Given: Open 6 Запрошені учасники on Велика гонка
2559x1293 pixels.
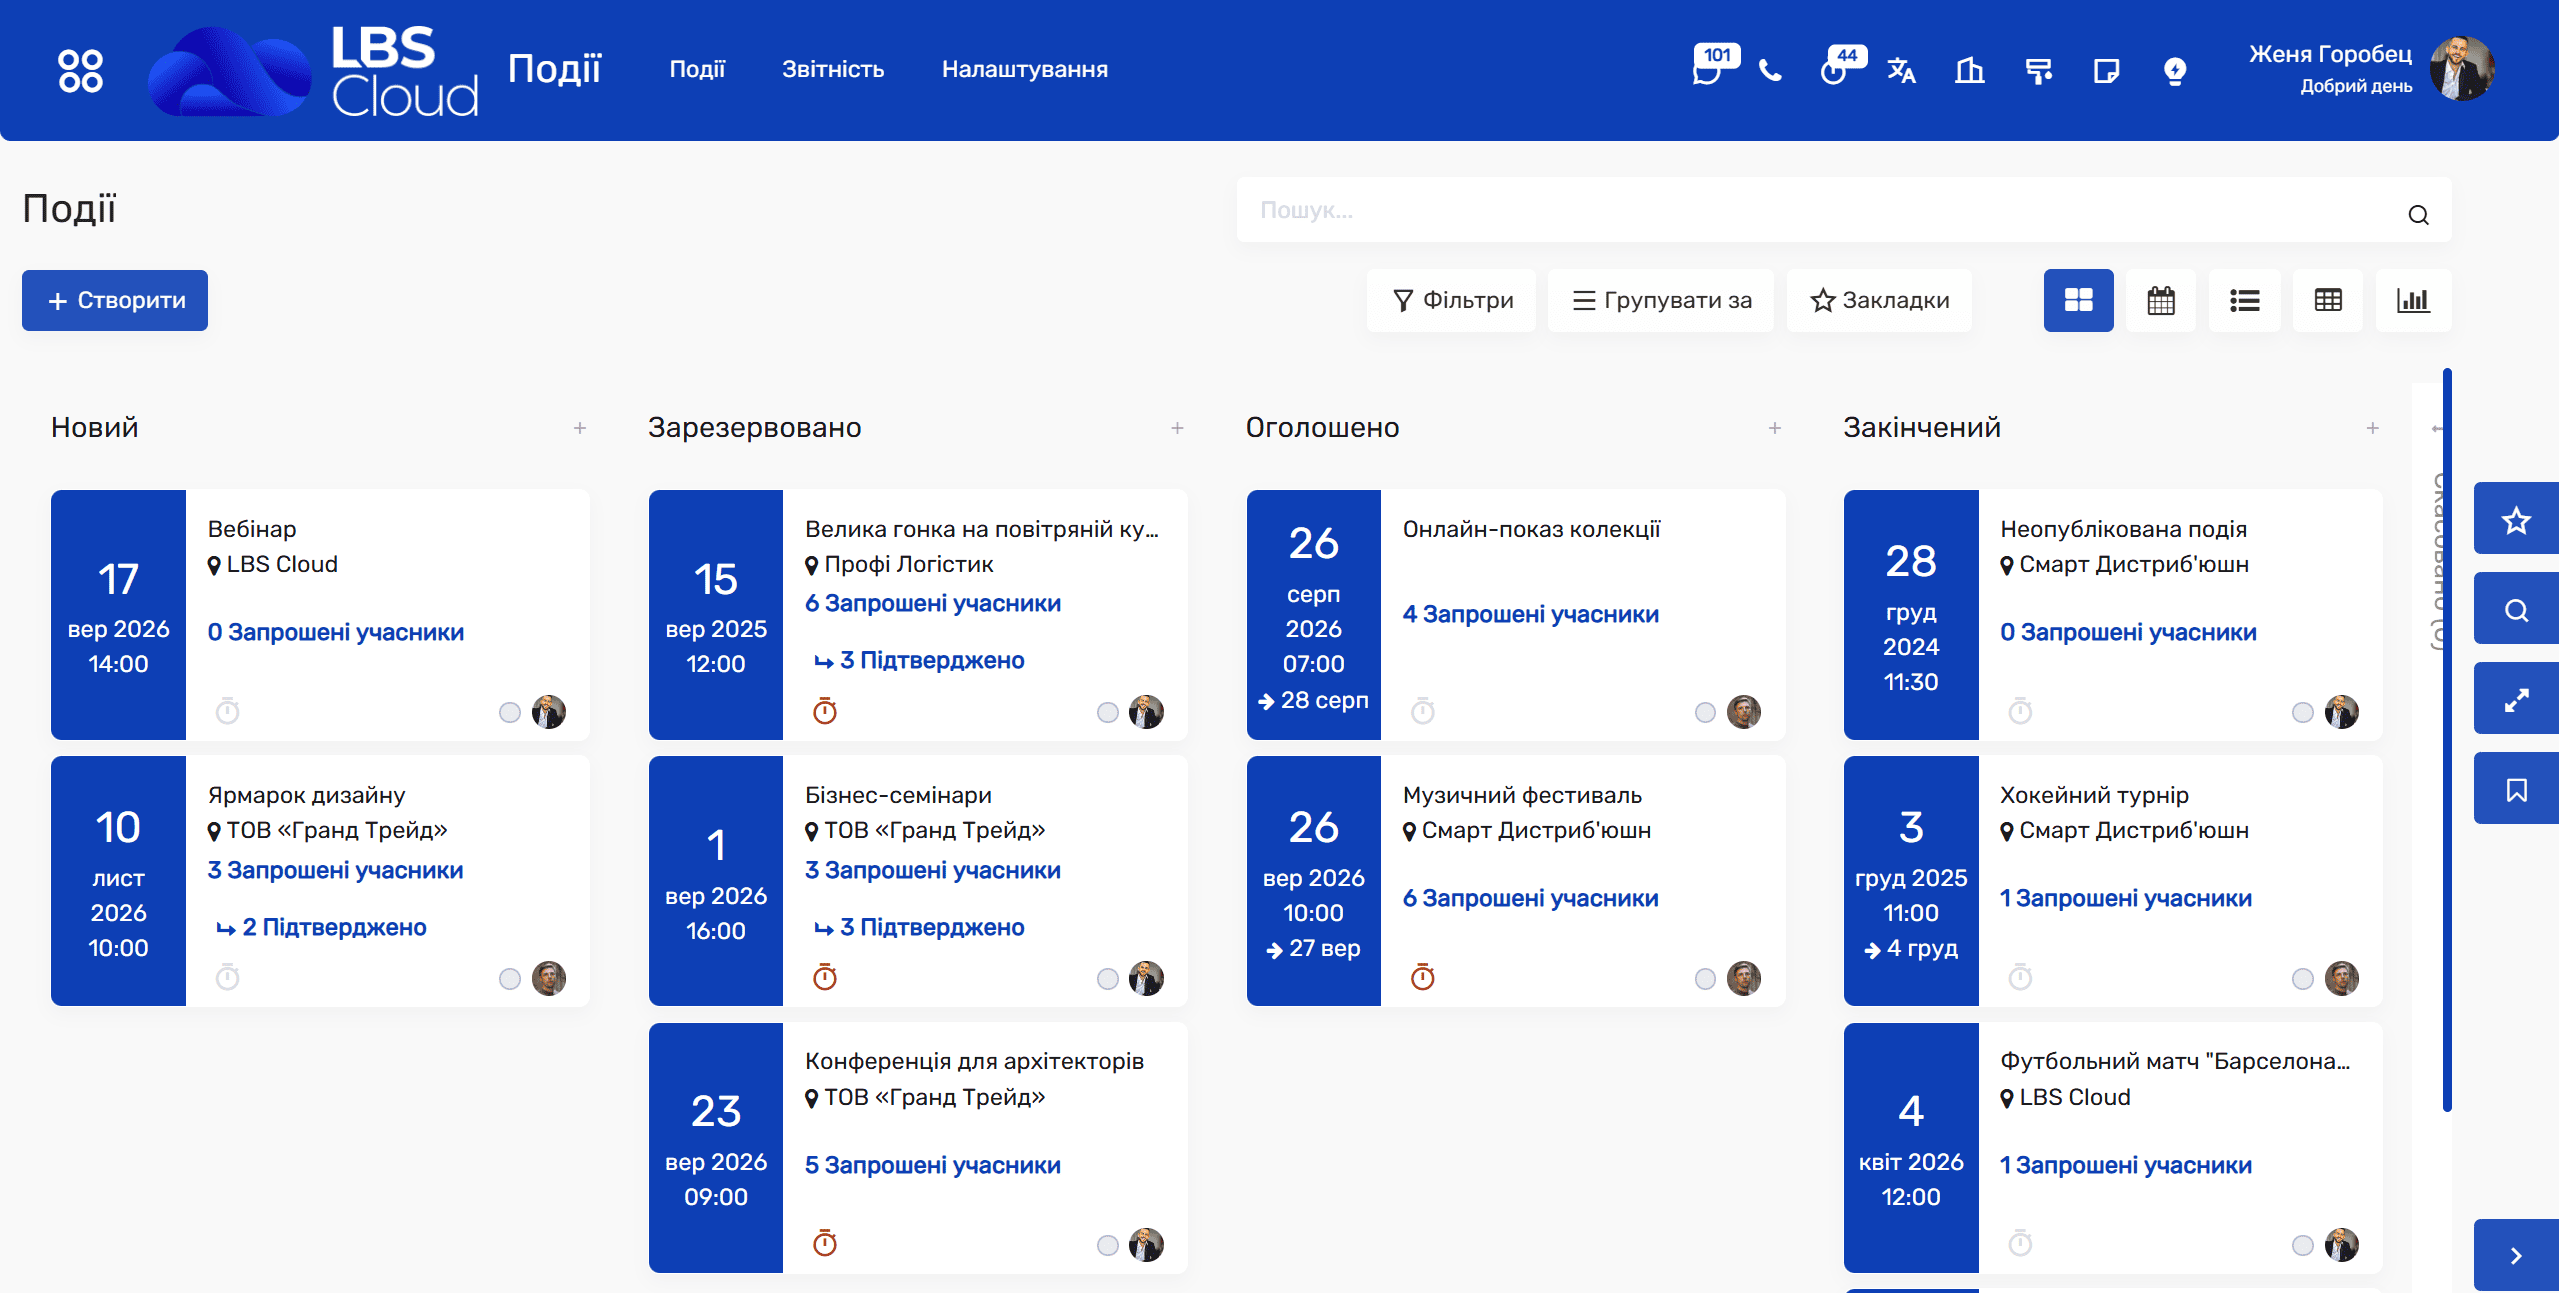Looking at the screenshot, I should (x=932, y=603).
